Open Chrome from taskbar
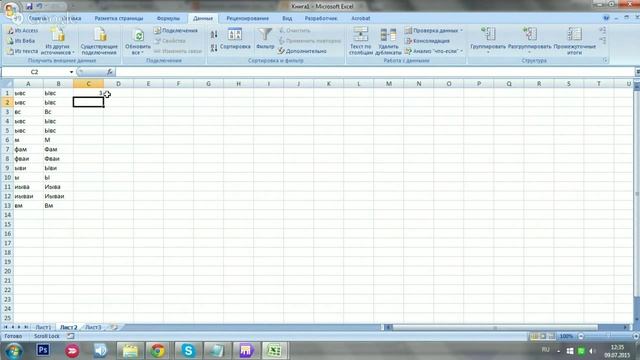Screen dimensions: 640x360 tap(158, 351)
